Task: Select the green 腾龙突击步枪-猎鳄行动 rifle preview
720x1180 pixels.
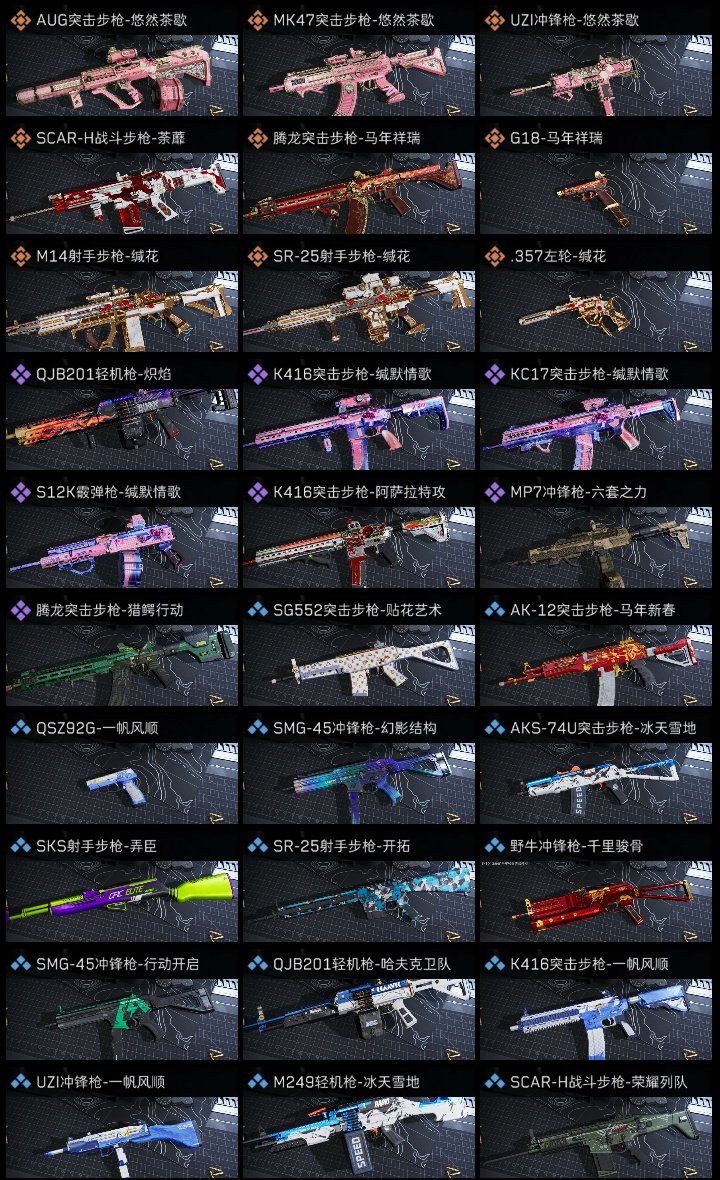Action: click(122, 665)
